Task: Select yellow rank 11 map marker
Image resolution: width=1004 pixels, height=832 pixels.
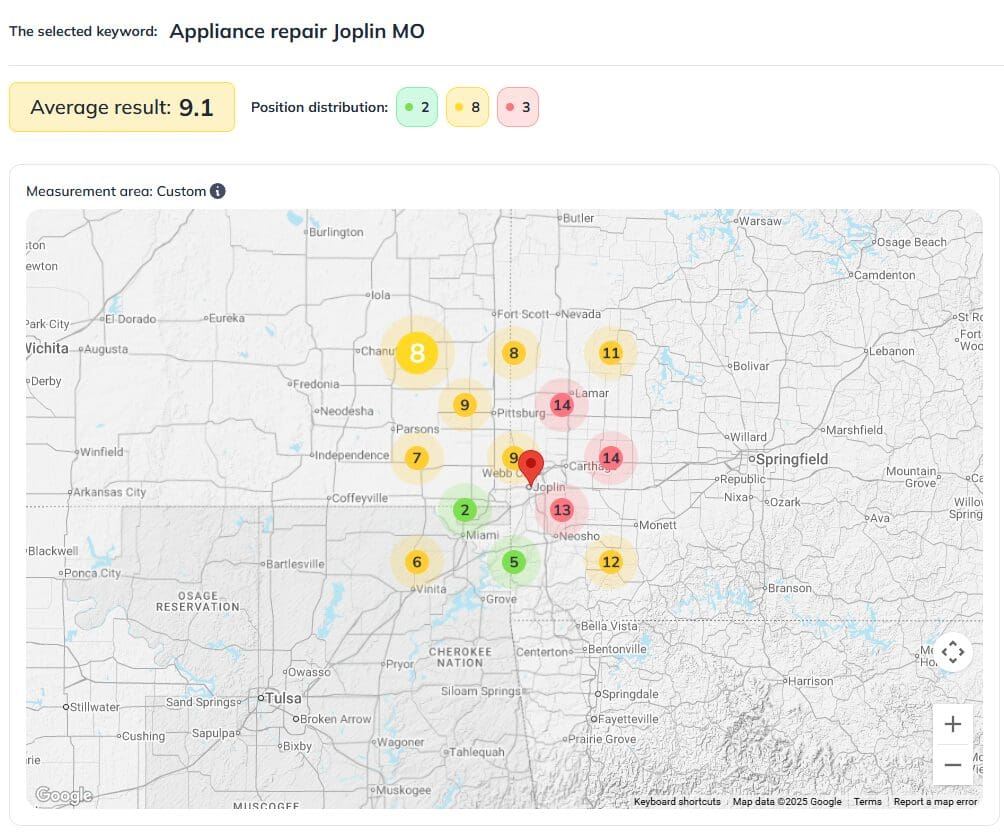Action: [611, 353]
